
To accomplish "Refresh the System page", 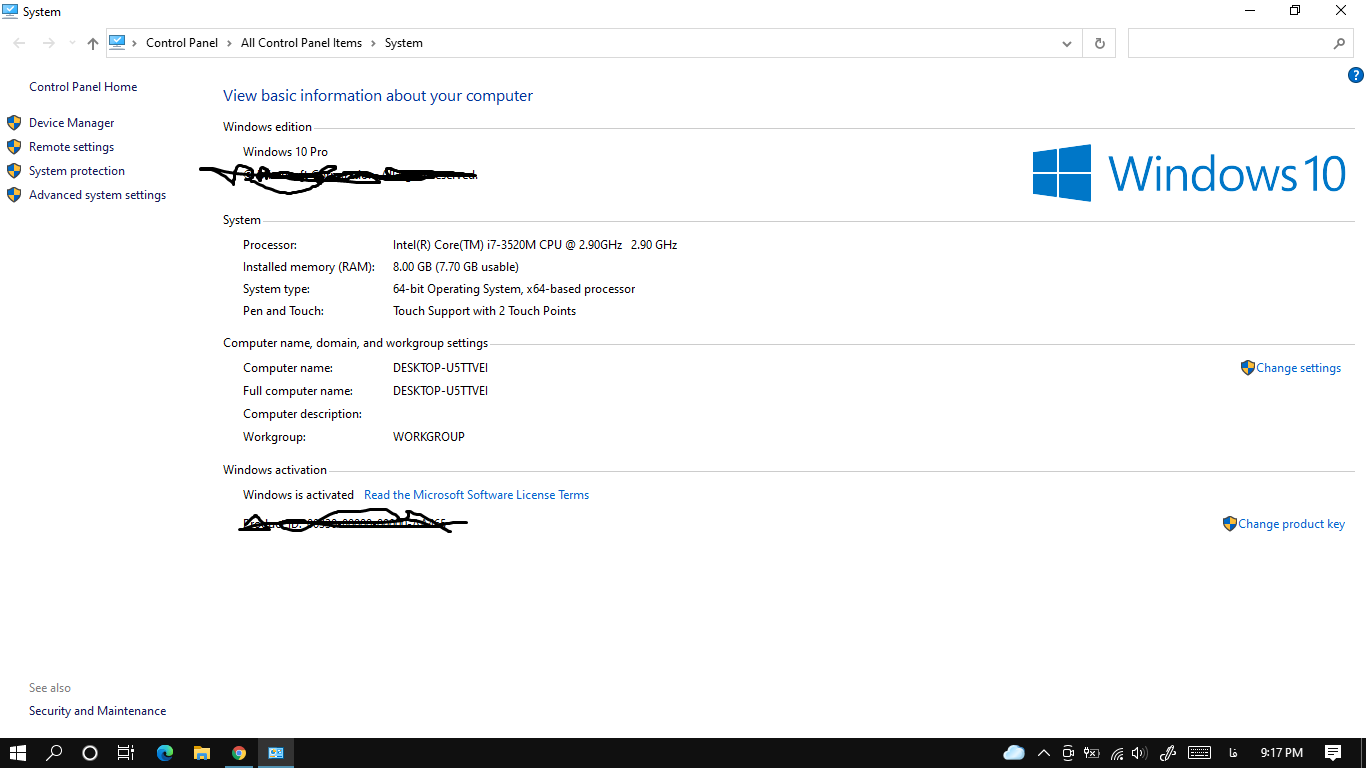I will (x=1099, y=43).
